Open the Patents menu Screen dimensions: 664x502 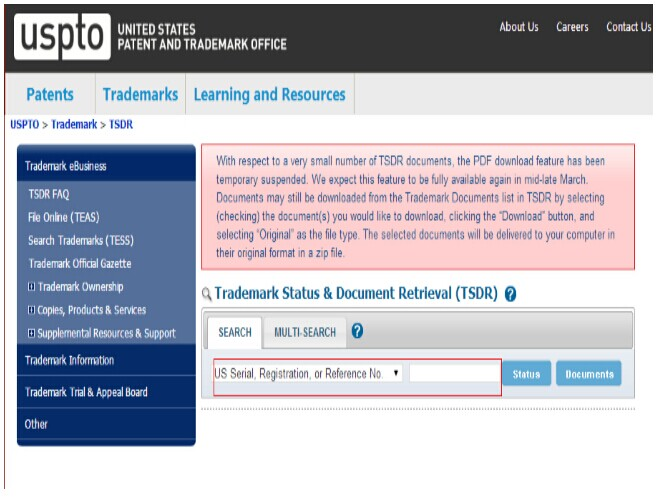[x=50, y=94]
